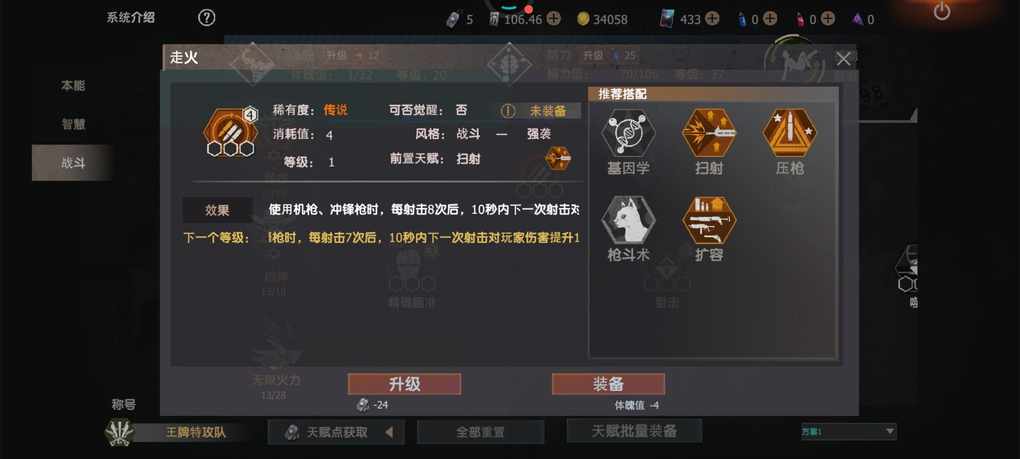Select the 扩容 recommended talent icon
This screenshot has height=459, width=1020.
[x=708, y=220]
